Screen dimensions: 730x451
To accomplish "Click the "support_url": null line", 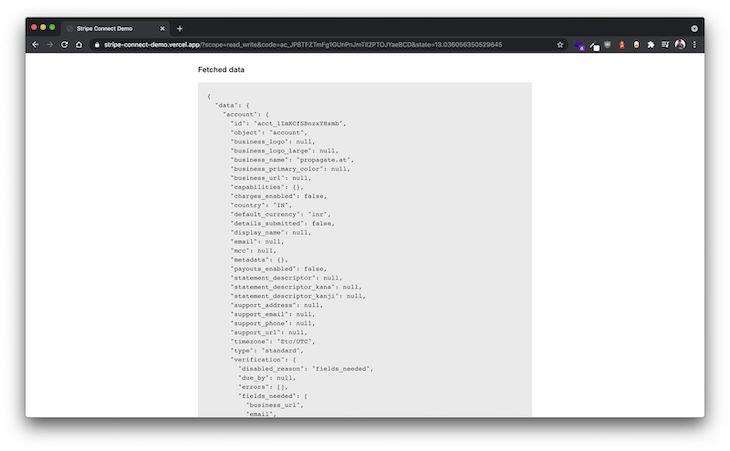I will coord(269,332).
